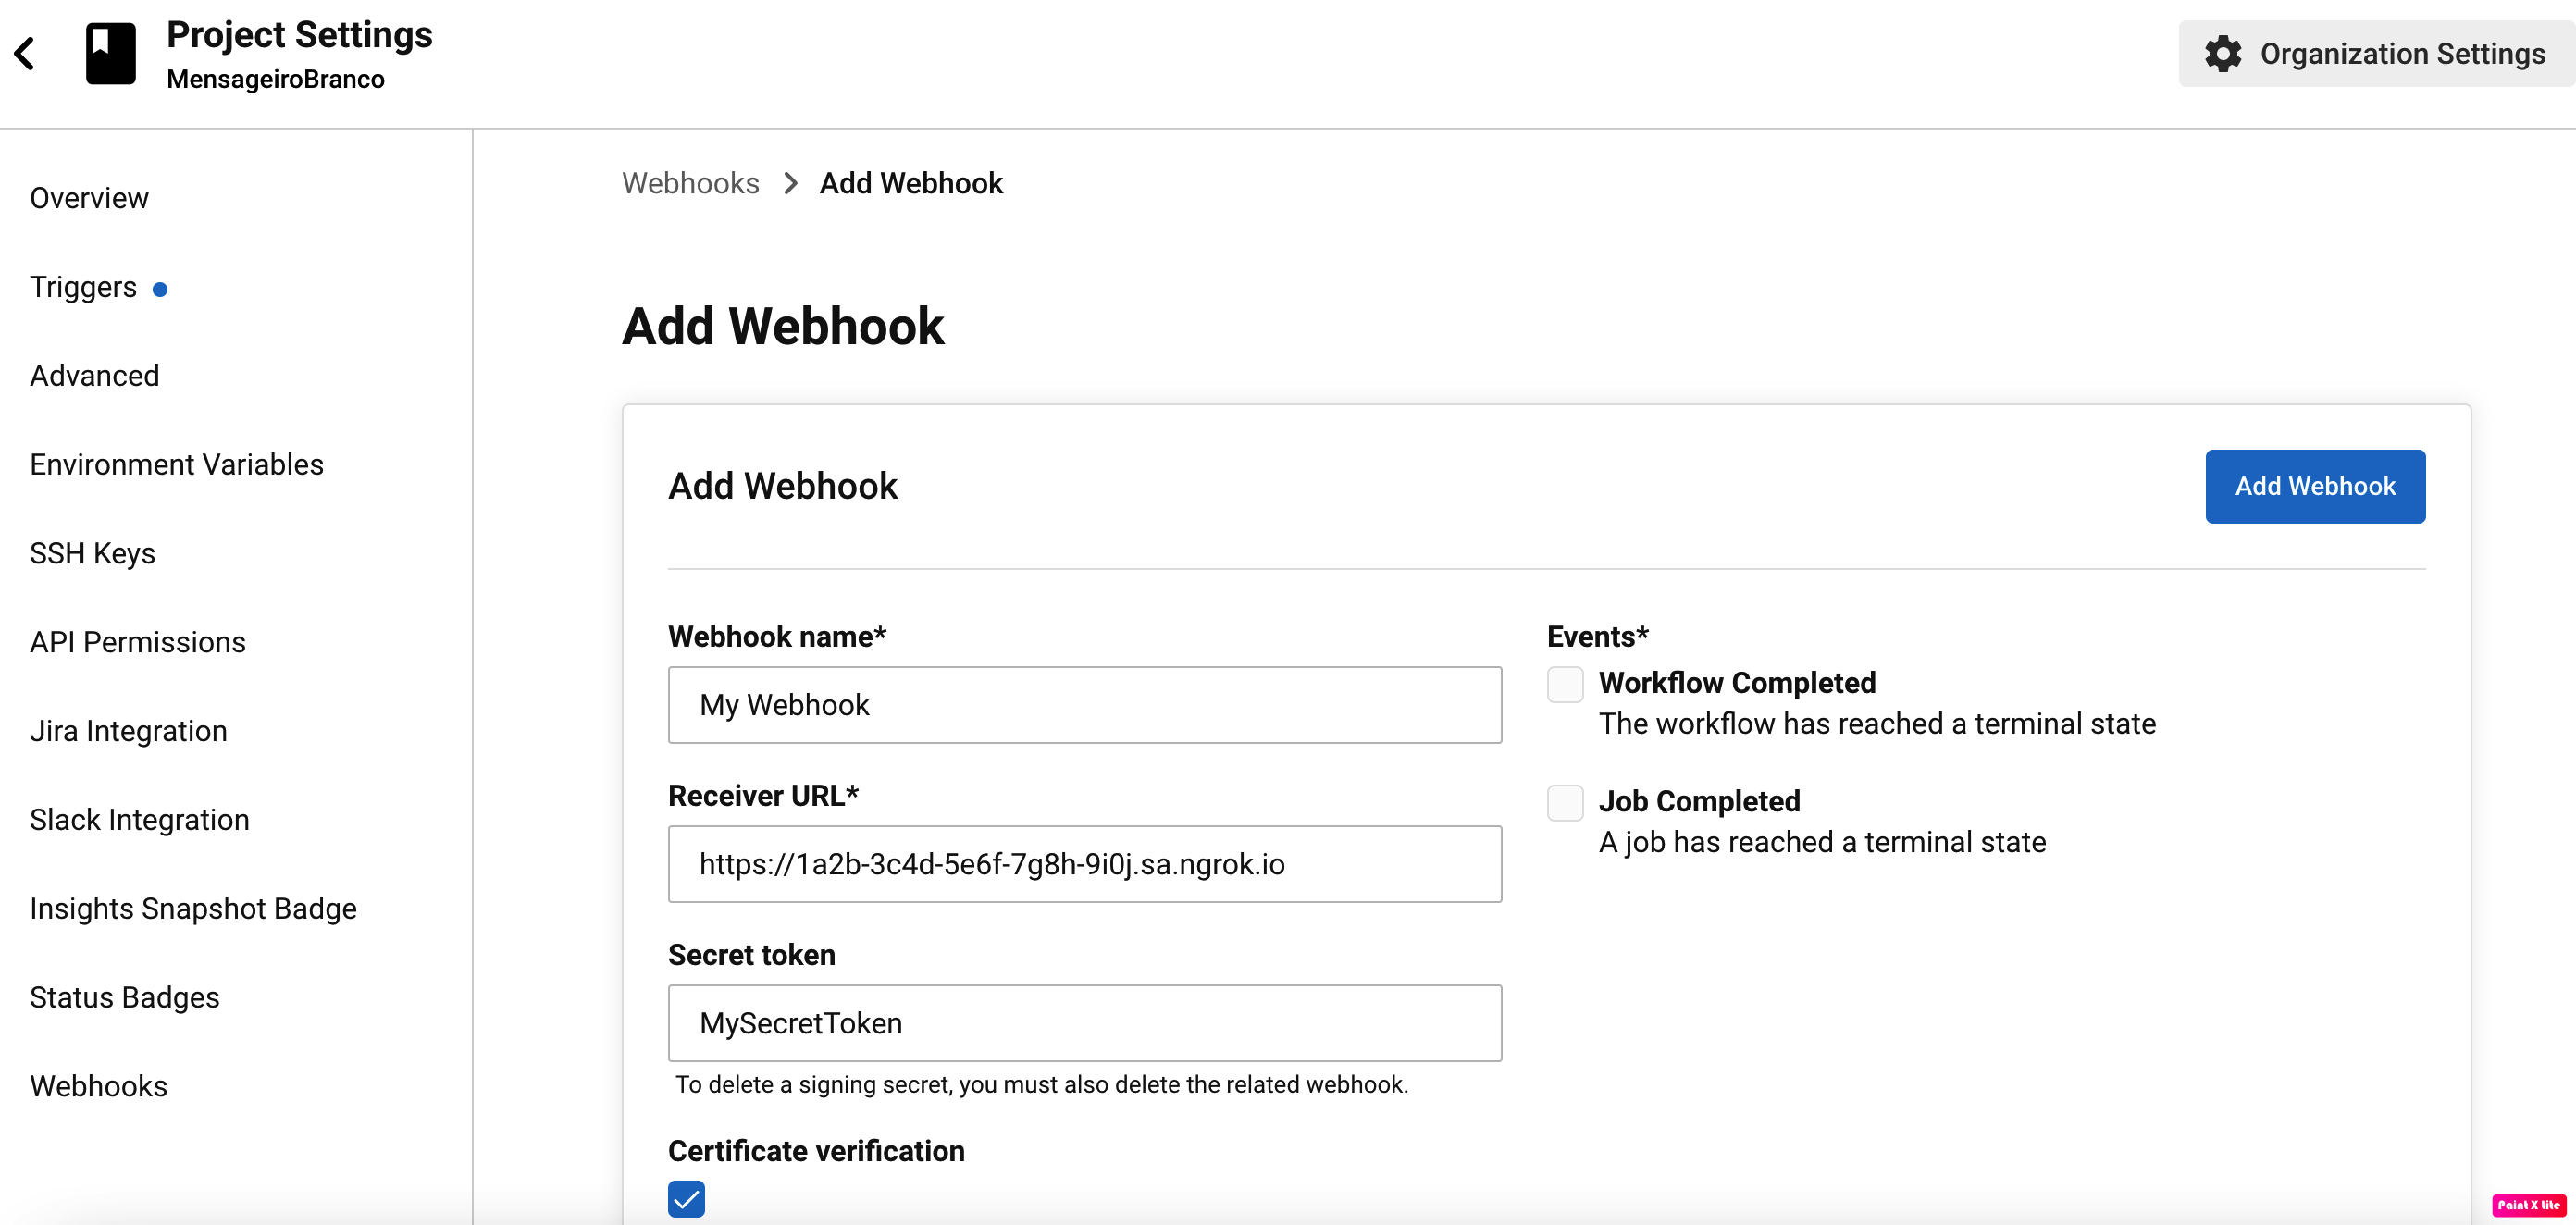
Task: Open Overview project settings section
Action: [x=87, y=199]
